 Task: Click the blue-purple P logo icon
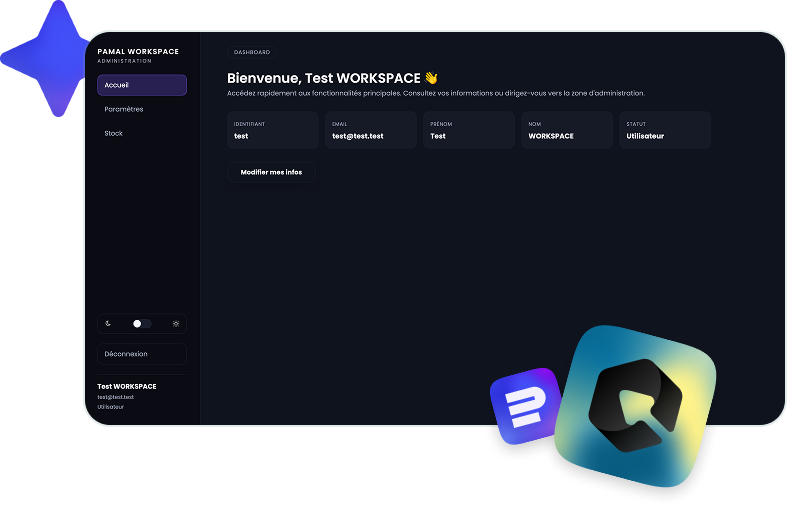(x=525, y=406)
